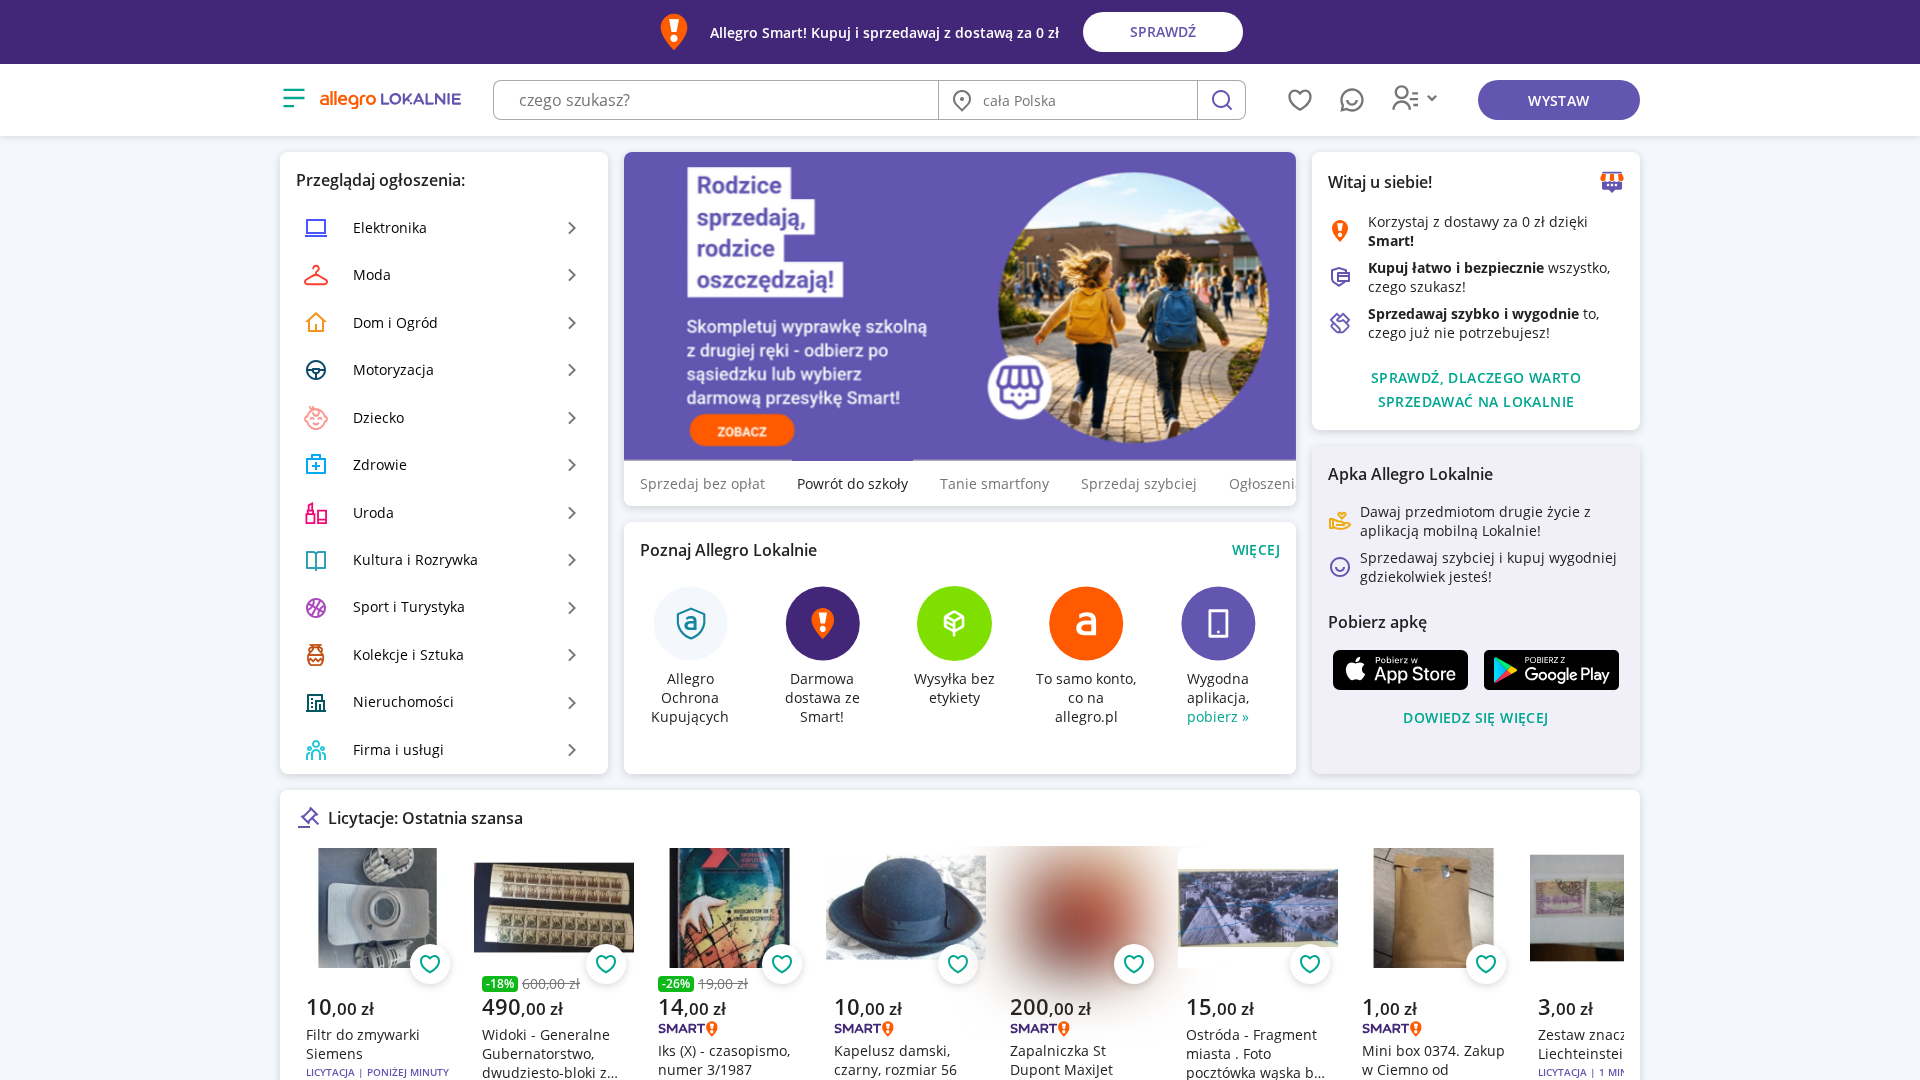Viewport: 1920px width, 1080px height.
Task: Expand the Motoryzacja category chevron
Action: coord(572,370)
